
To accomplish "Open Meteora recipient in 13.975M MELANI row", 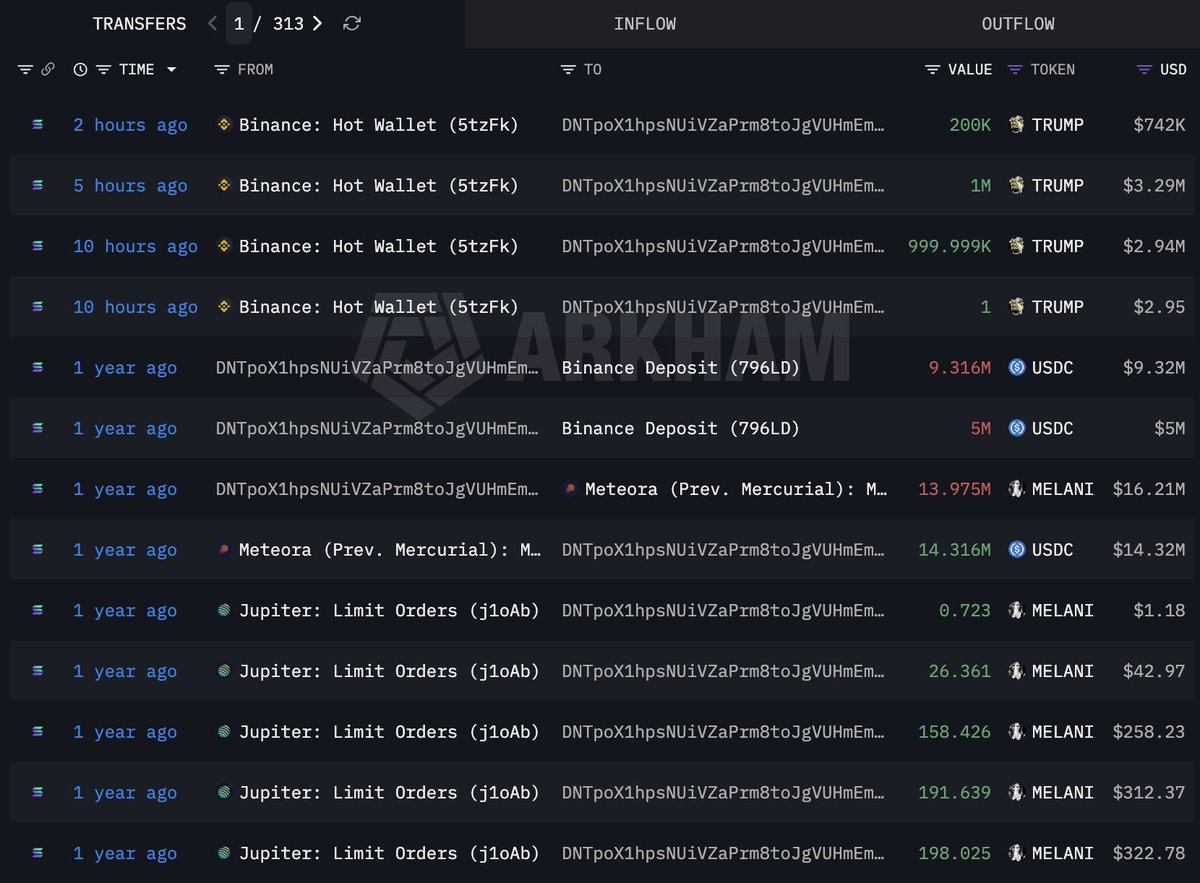I will coord(737,489).
